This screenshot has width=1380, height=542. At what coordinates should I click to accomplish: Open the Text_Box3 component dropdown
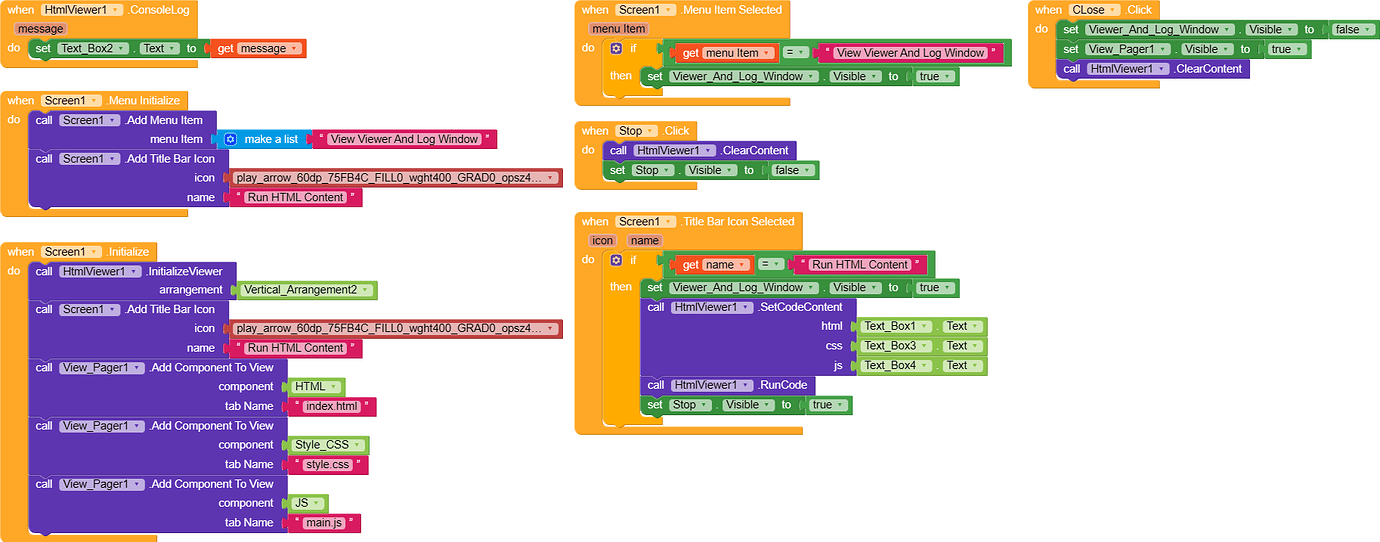pos(897,346)
